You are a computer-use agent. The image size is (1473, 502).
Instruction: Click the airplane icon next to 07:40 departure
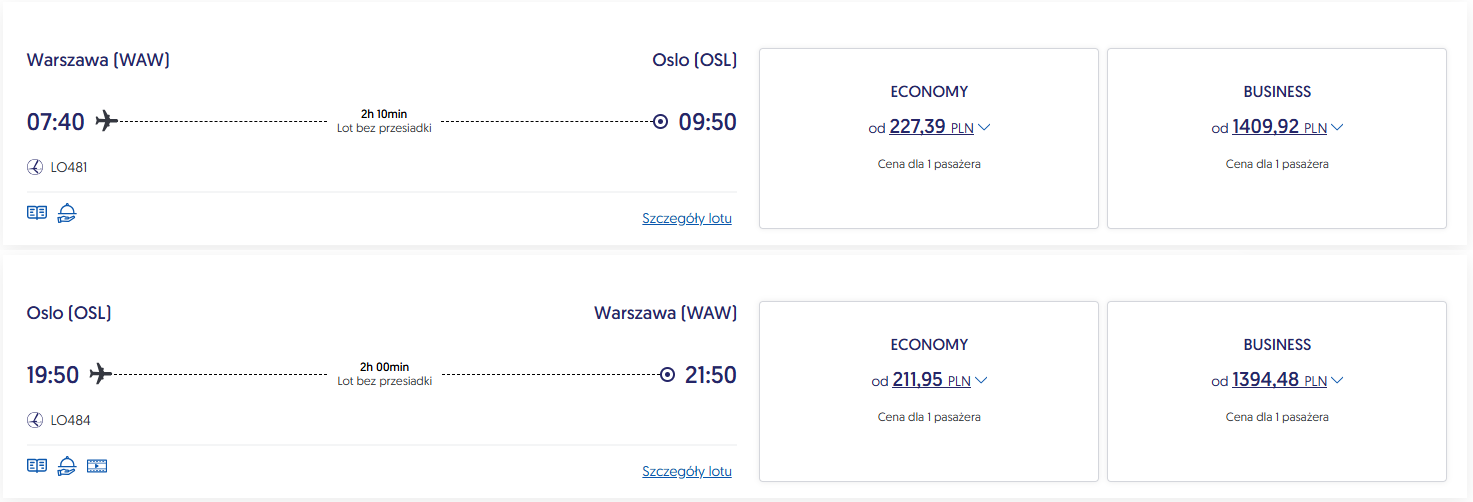tap(106, 121)
